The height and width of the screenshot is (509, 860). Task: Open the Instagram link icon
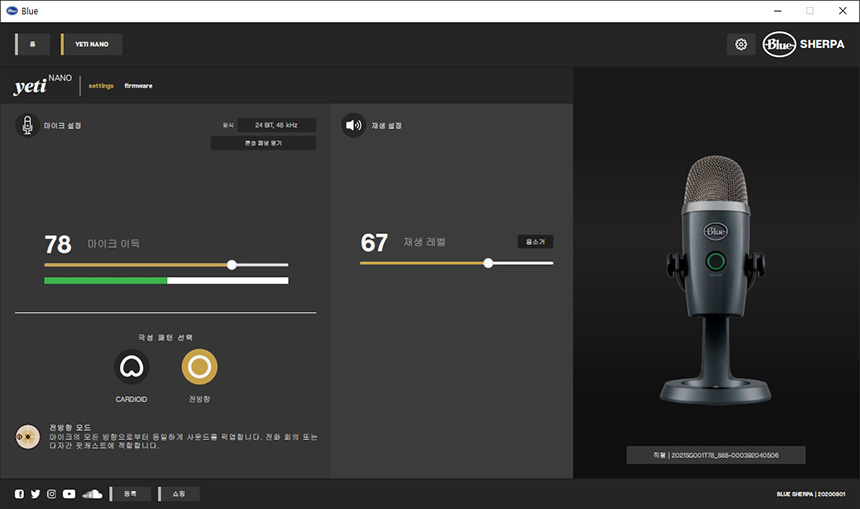[x=52, y=494]
